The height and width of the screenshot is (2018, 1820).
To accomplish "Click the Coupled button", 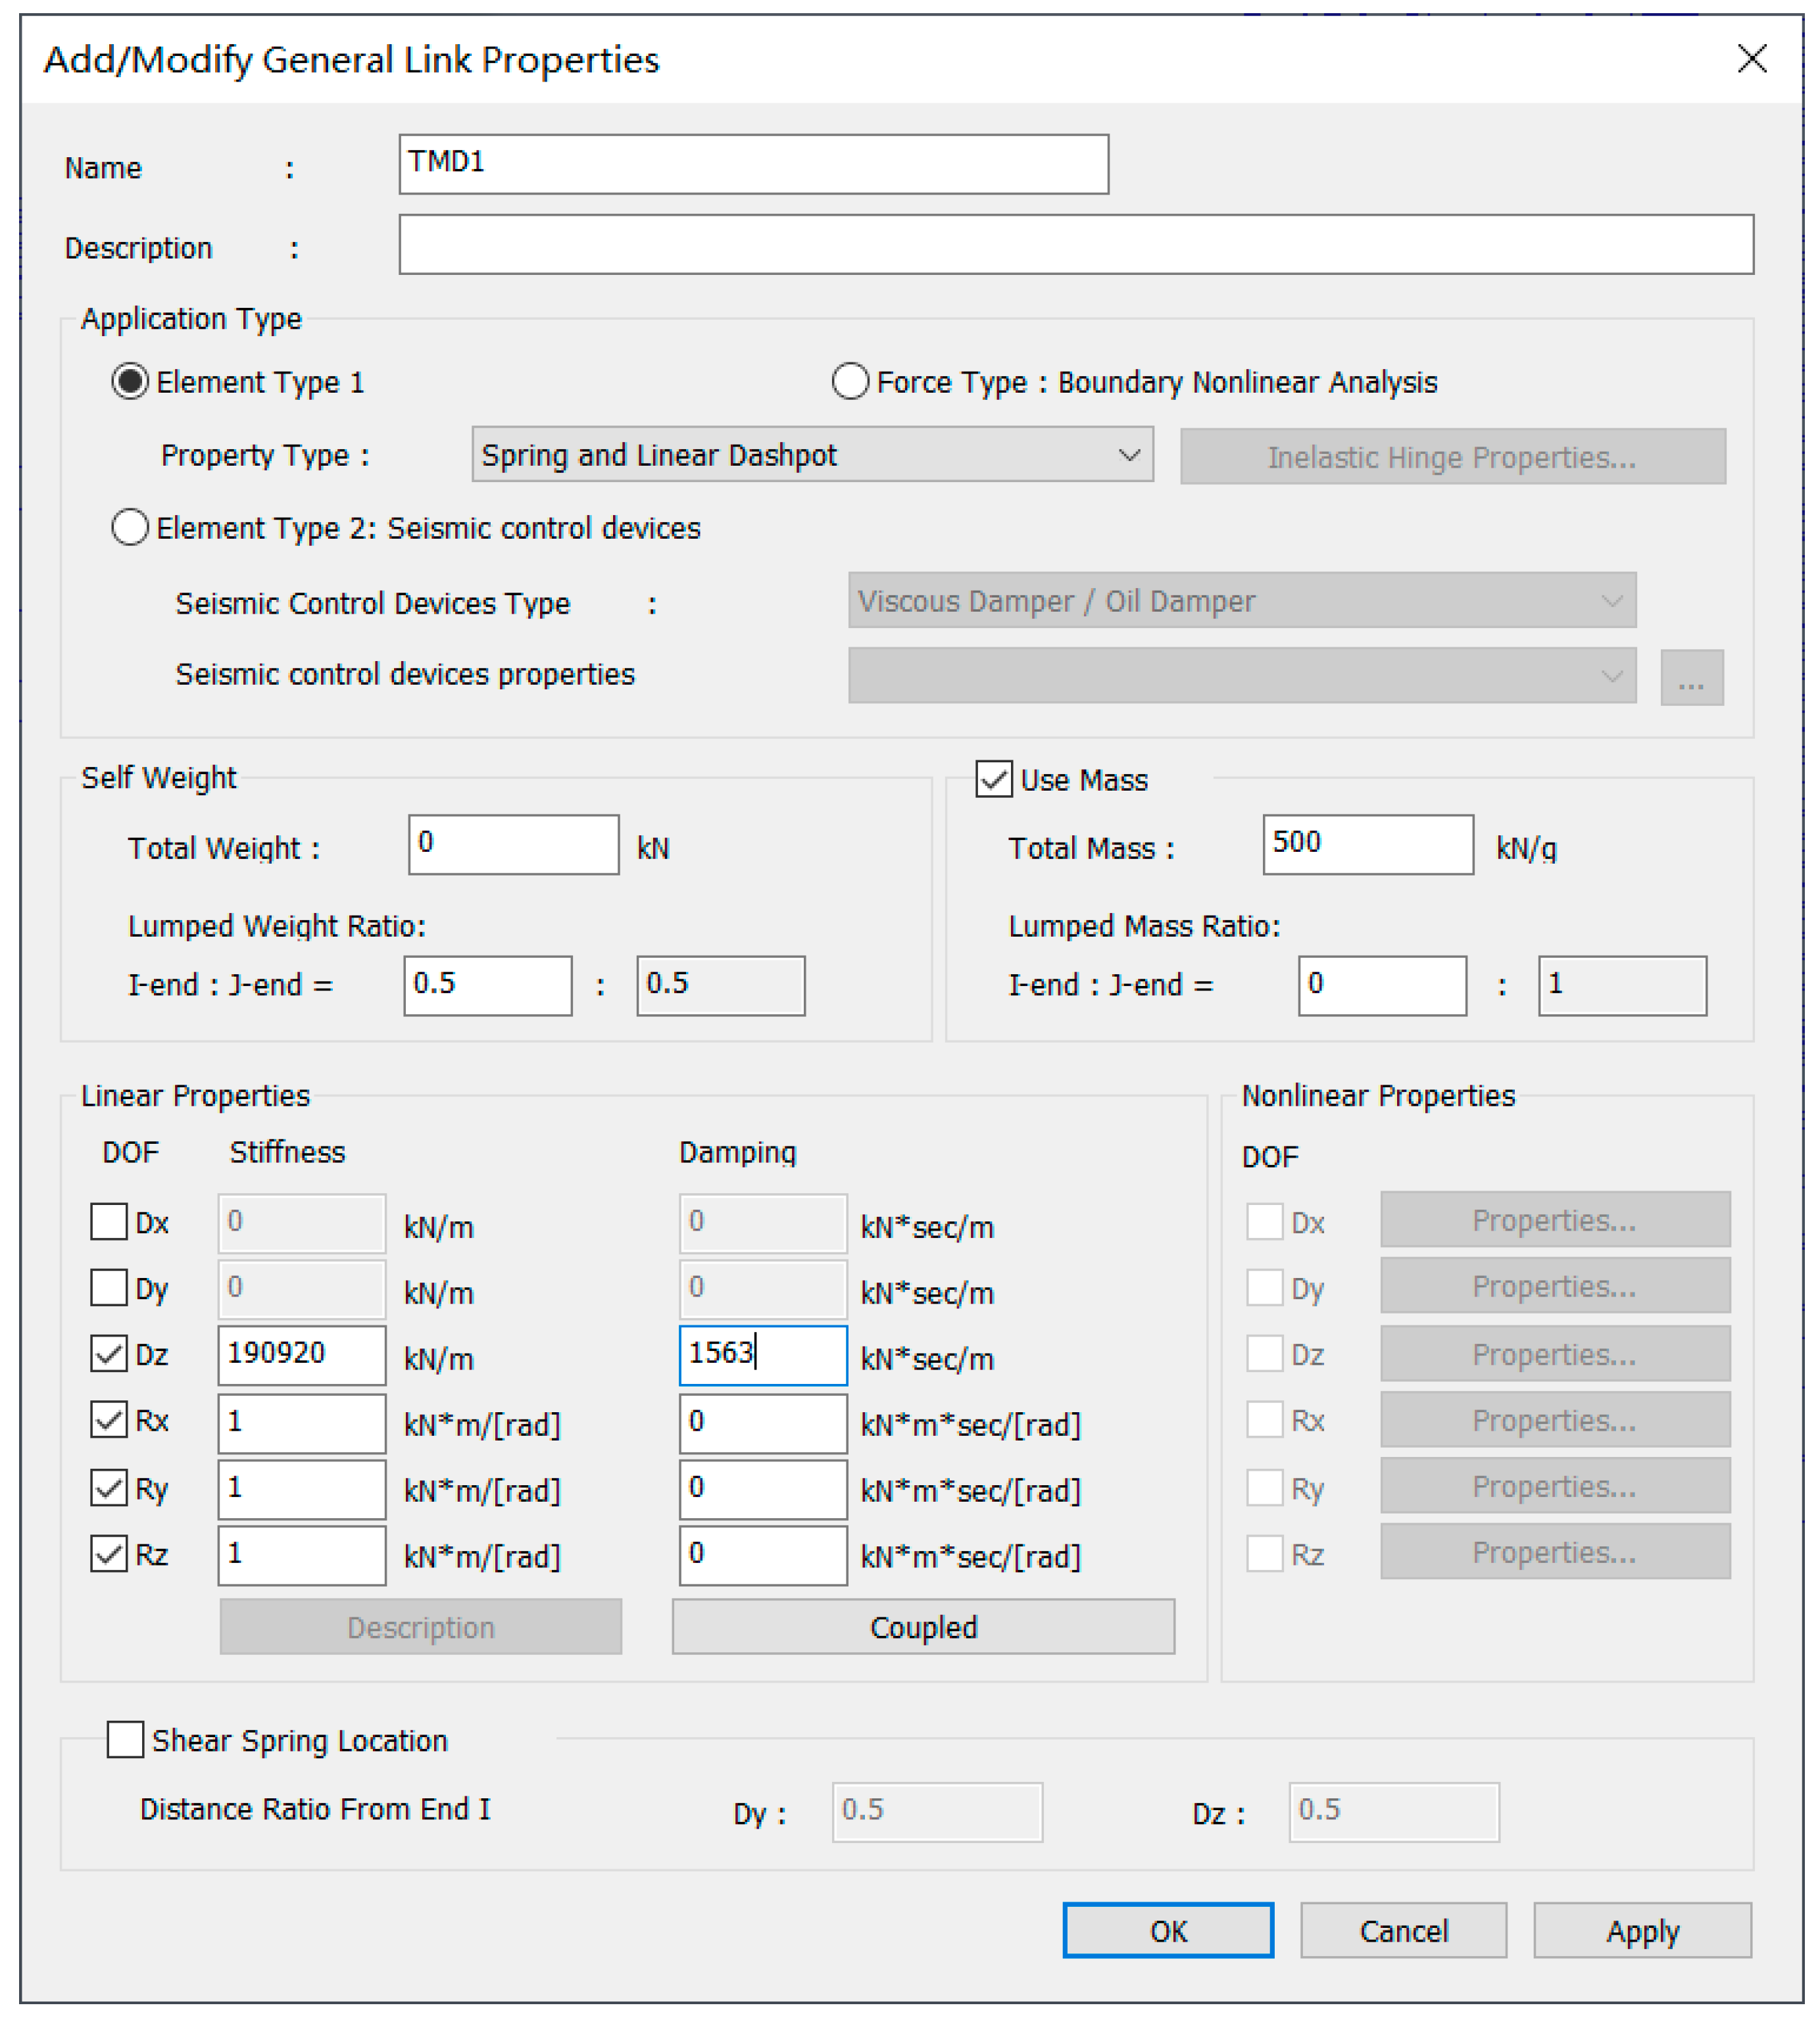I will pos(922,1627).
